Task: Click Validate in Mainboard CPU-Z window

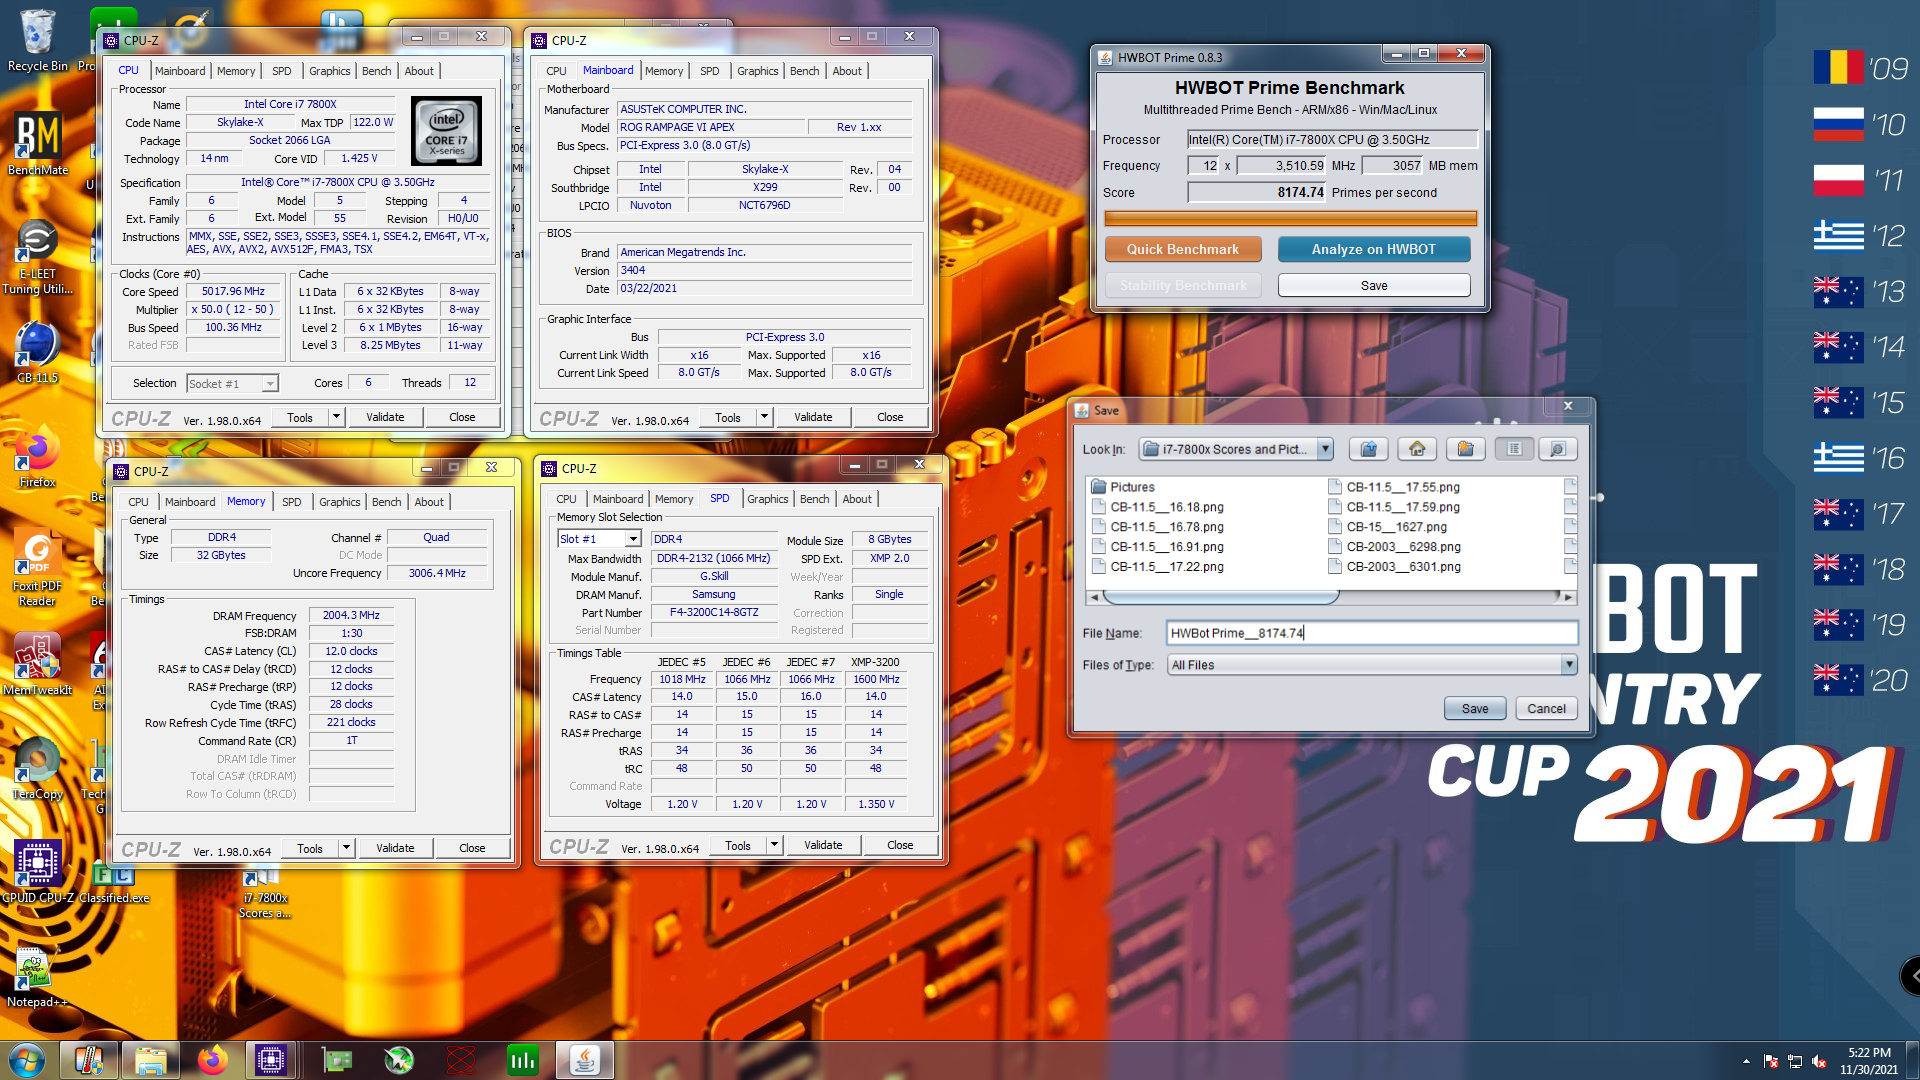Action: click(x=813, y=417)
